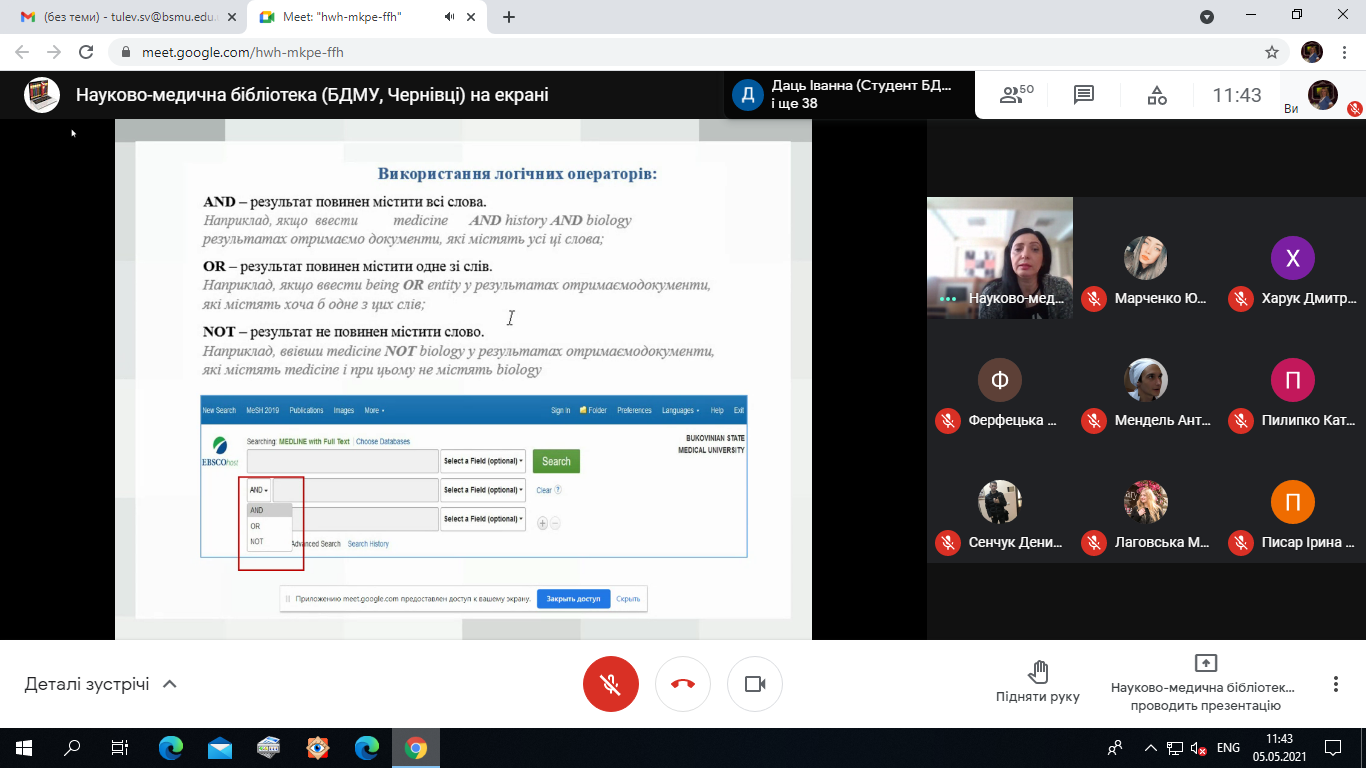Toggle the camera on

click(755, 684)
